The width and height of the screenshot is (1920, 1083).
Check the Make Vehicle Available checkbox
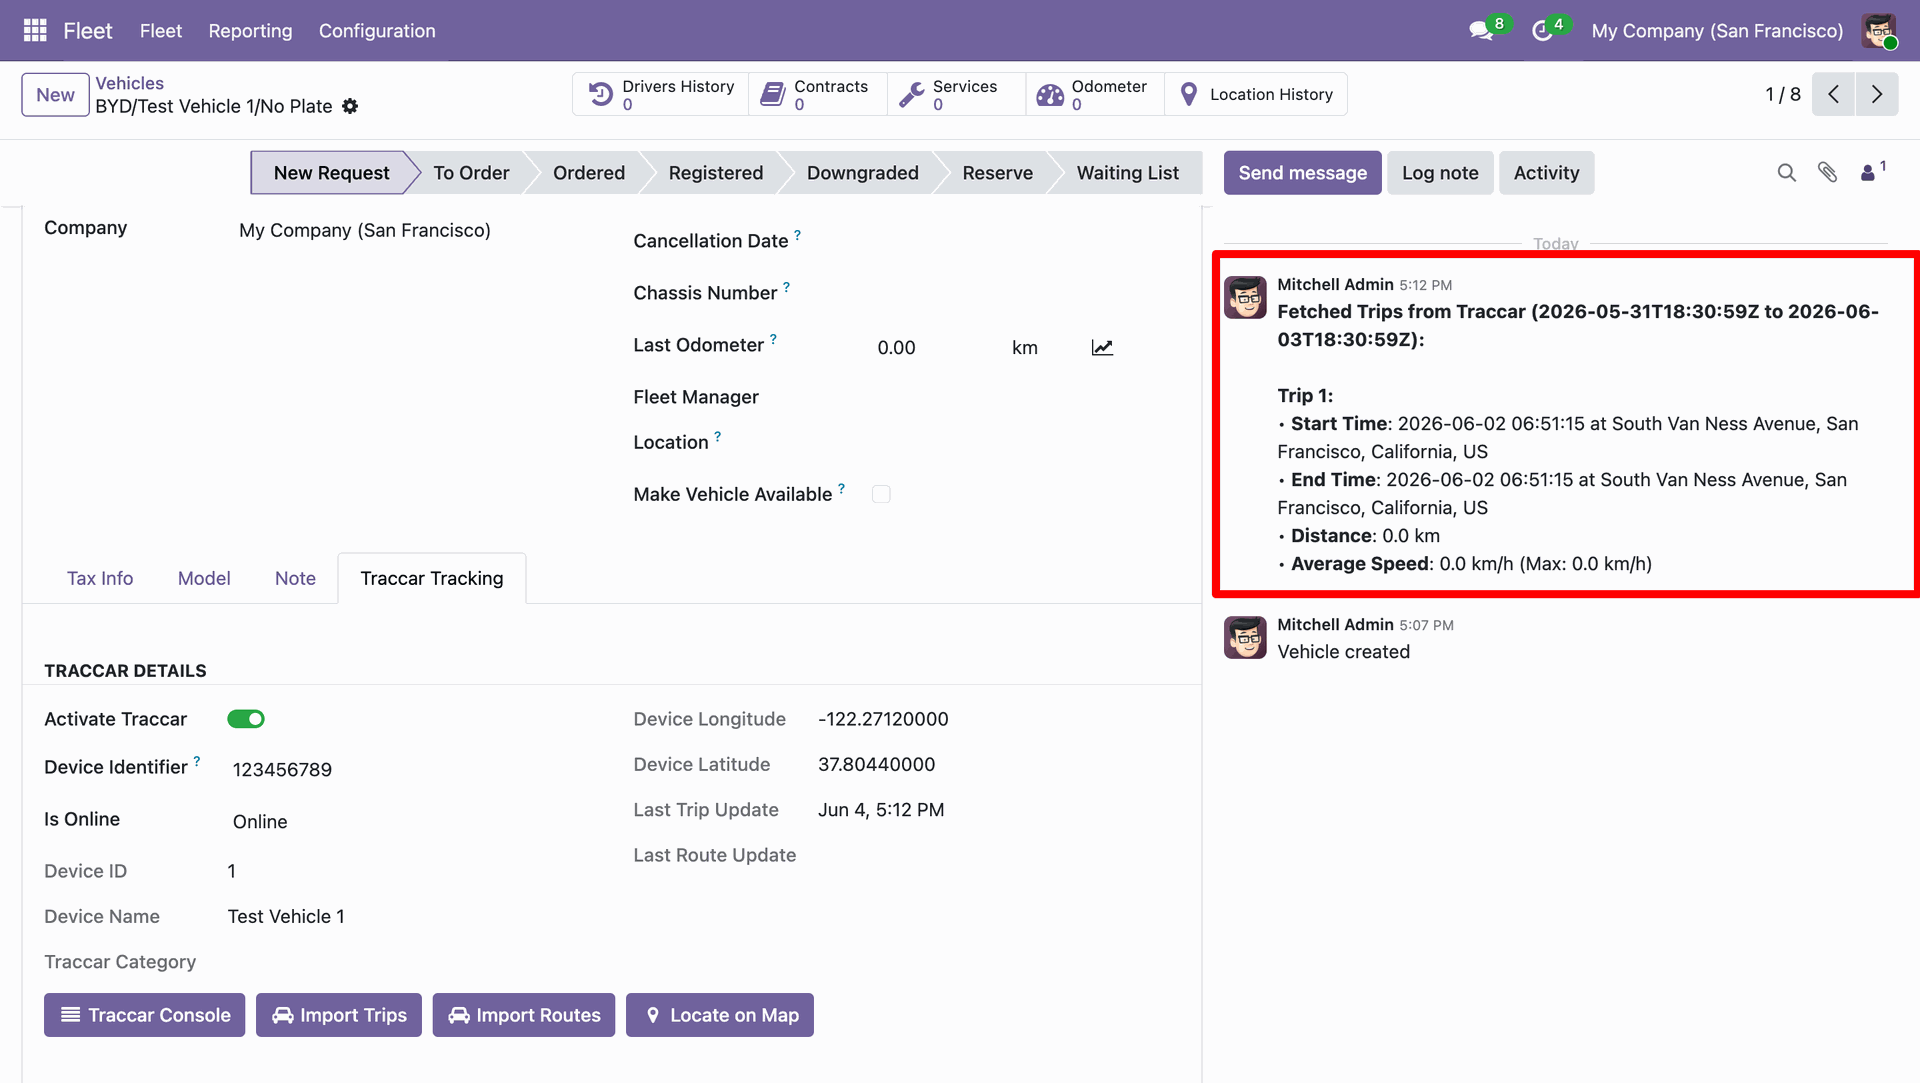coord(881,494)
